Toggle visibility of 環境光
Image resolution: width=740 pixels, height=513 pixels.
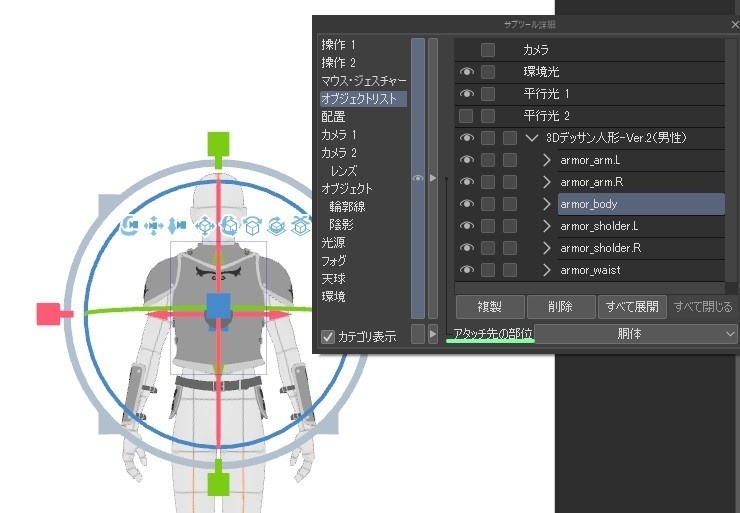point(466,71)
